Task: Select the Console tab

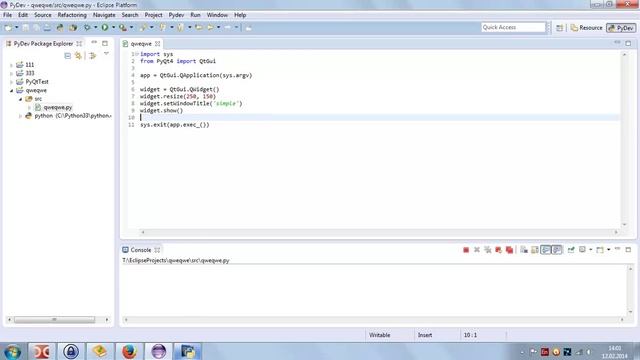Action: click(140, 250)
